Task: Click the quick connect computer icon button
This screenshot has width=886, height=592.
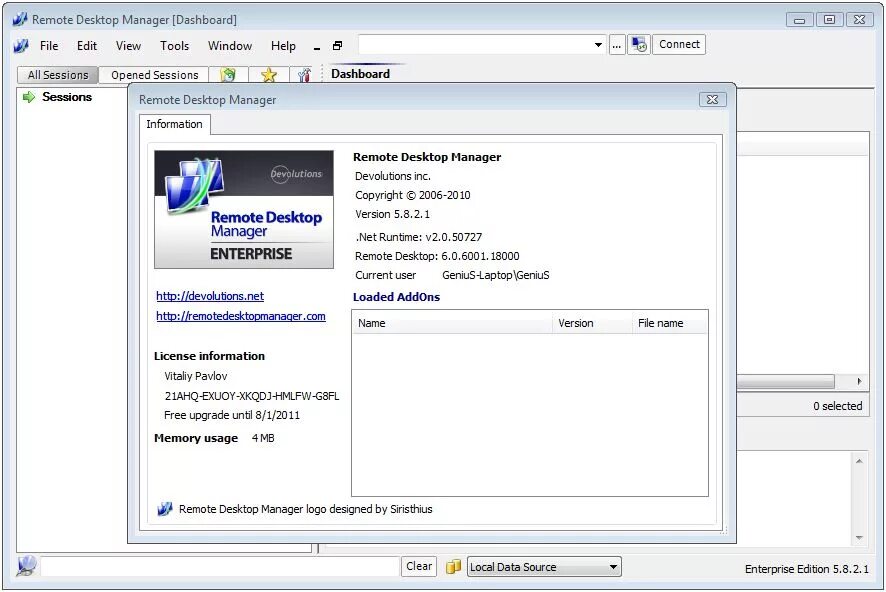Action: pos(639,45)
